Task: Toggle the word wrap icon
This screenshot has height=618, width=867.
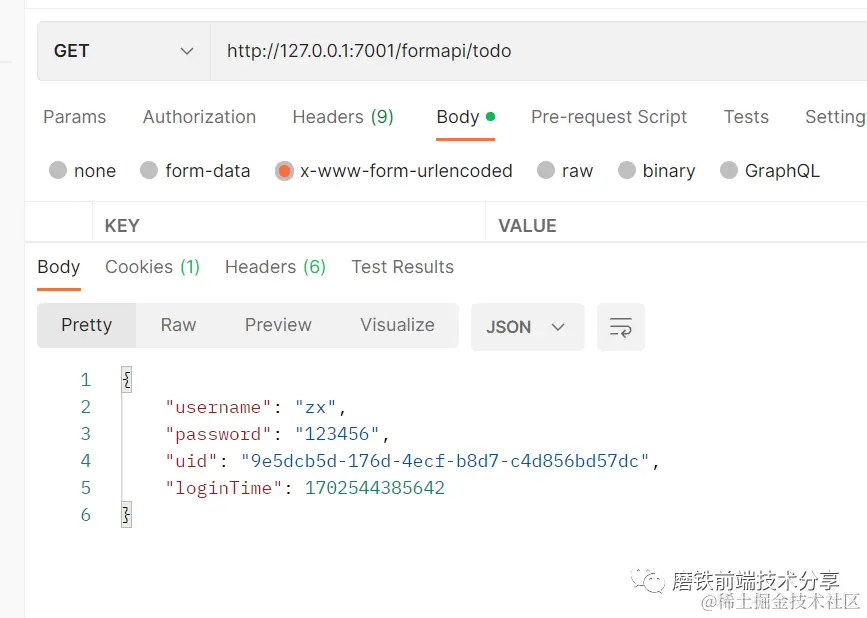Action: pos(620,327)
